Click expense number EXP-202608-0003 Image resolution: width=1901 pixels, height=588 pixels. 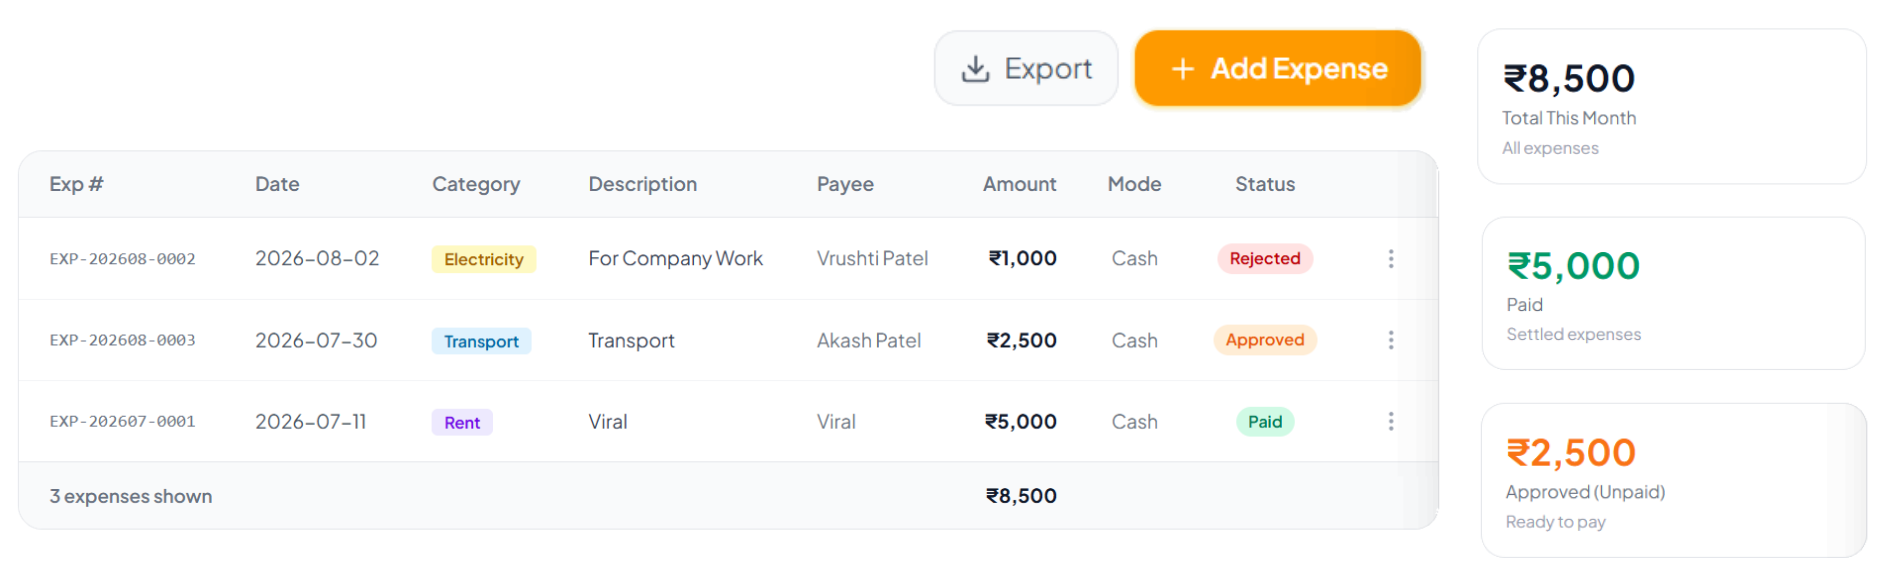123,340
